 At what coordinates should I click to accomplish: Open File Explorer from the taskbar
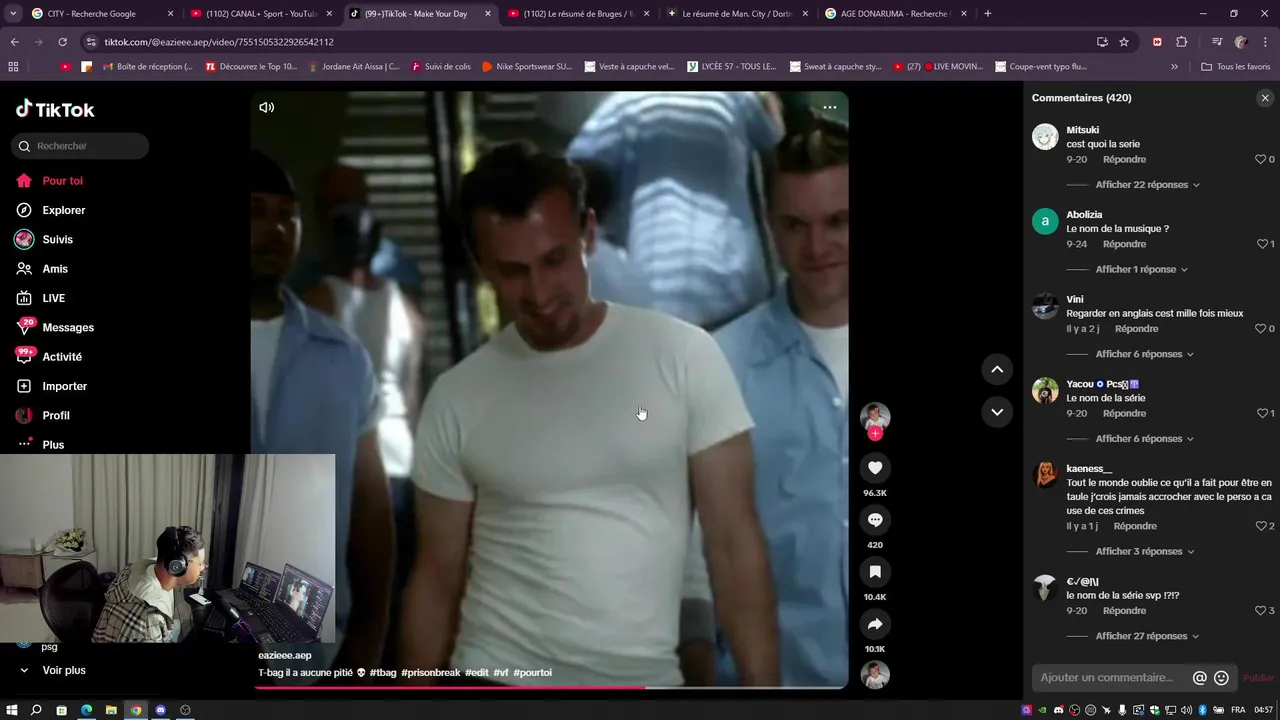point(111,710)
